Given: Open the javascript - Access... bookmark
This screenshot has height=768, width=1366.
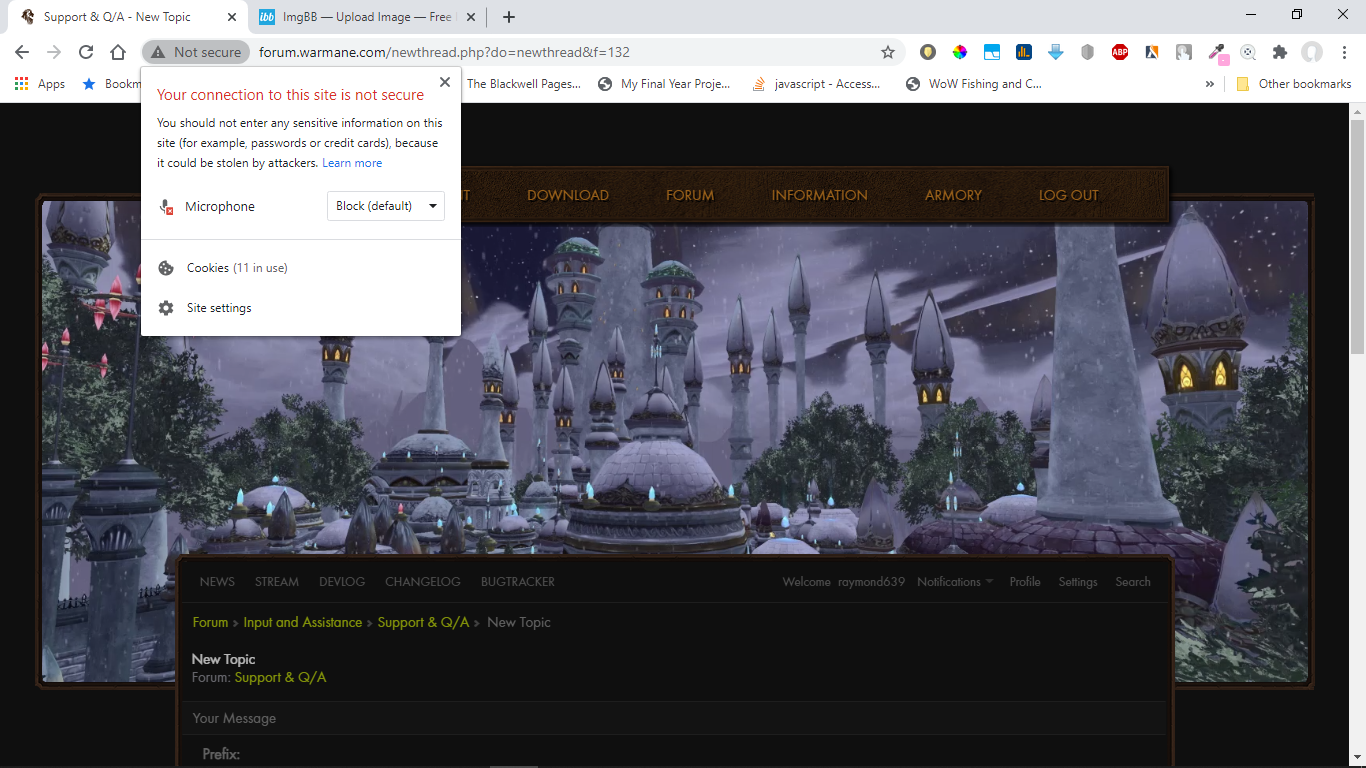Looking at the screenshot, I should point(816,84).
